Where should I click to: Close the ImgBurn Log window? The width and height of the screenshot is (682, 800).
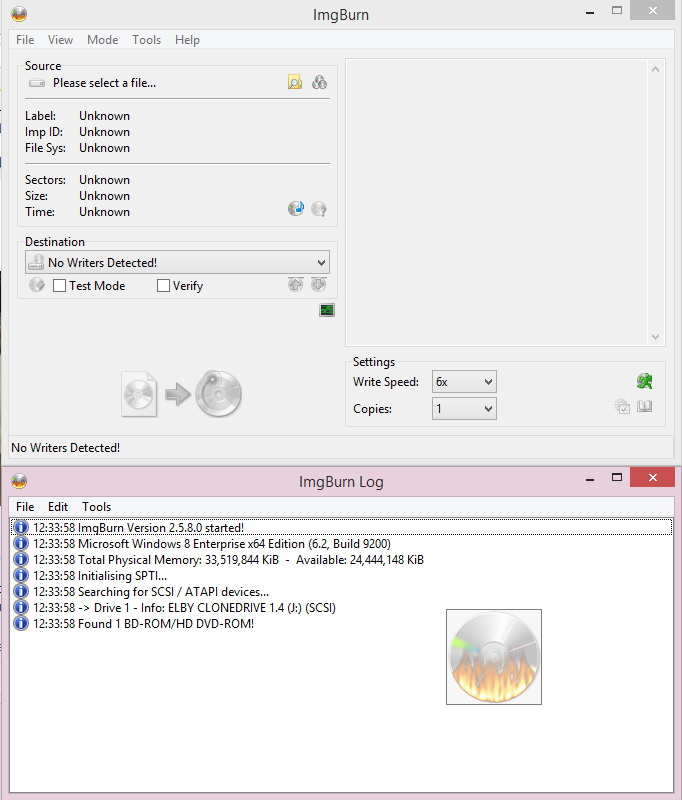[x=652, y=478]
